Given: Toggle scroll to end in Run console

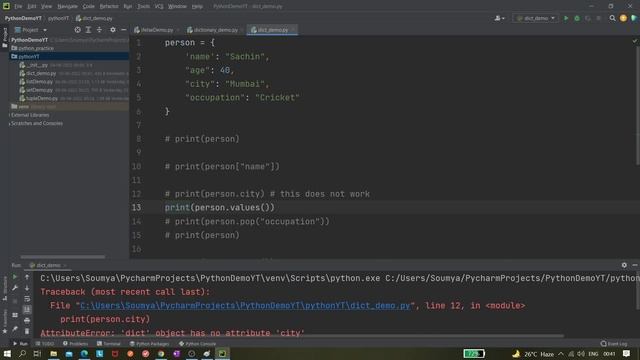Looking at the screenshot, I should click(x=27, y=310).
